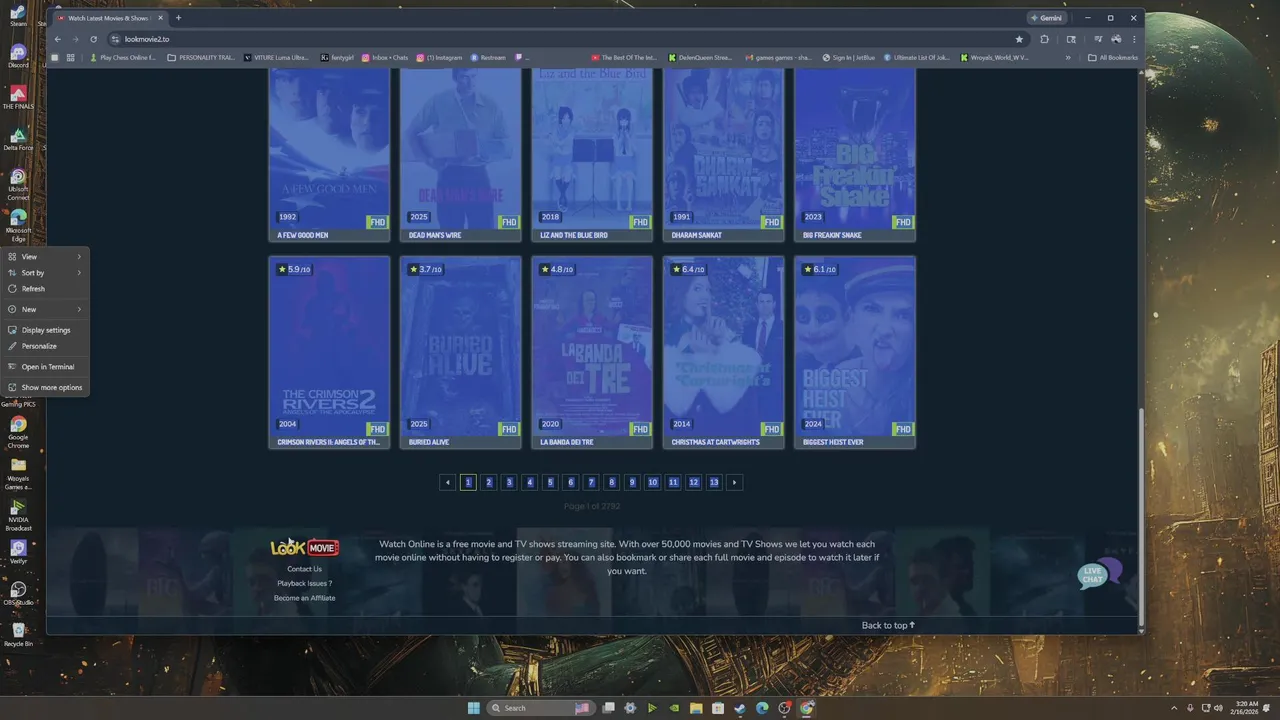Open the Contact Us footer link
Image resolution: width=1280 pixels, height=720 pixels.
coord(304,569)
